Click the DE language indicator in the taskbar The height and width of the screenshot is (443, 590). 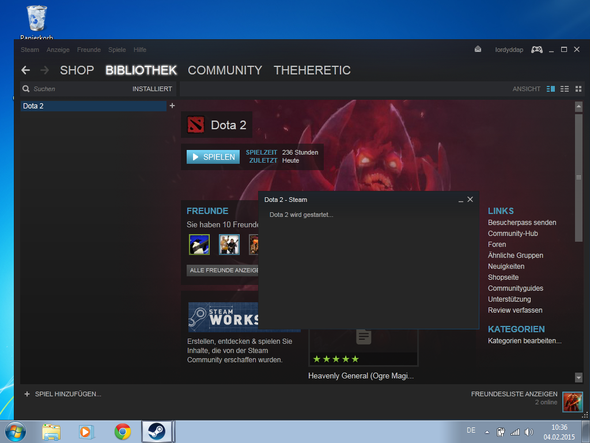[471, 430]
